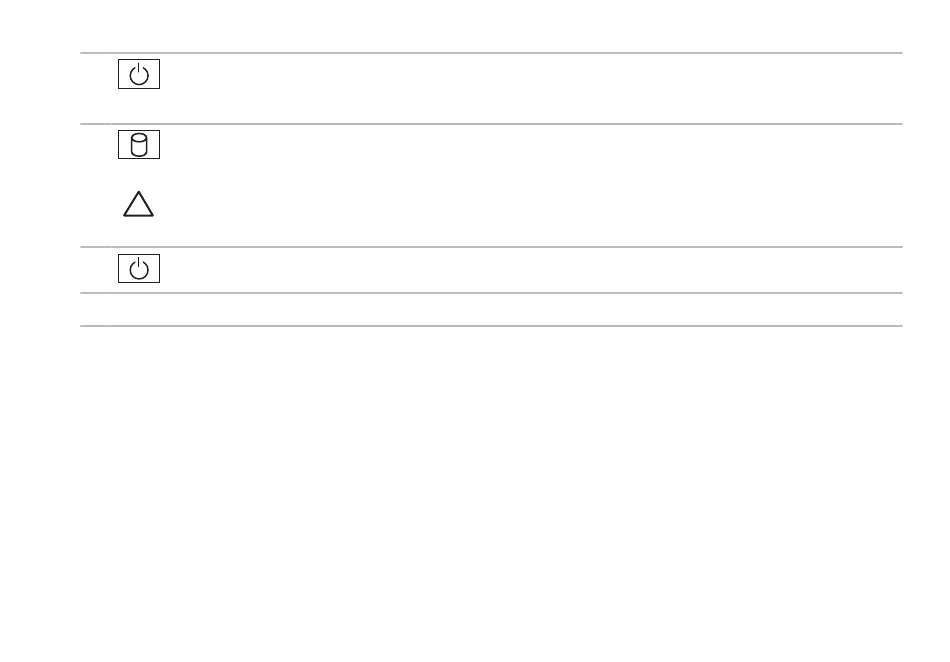Click the caution triangle icon
Viewport: 950px width, 662px height.
coord(138,204)
